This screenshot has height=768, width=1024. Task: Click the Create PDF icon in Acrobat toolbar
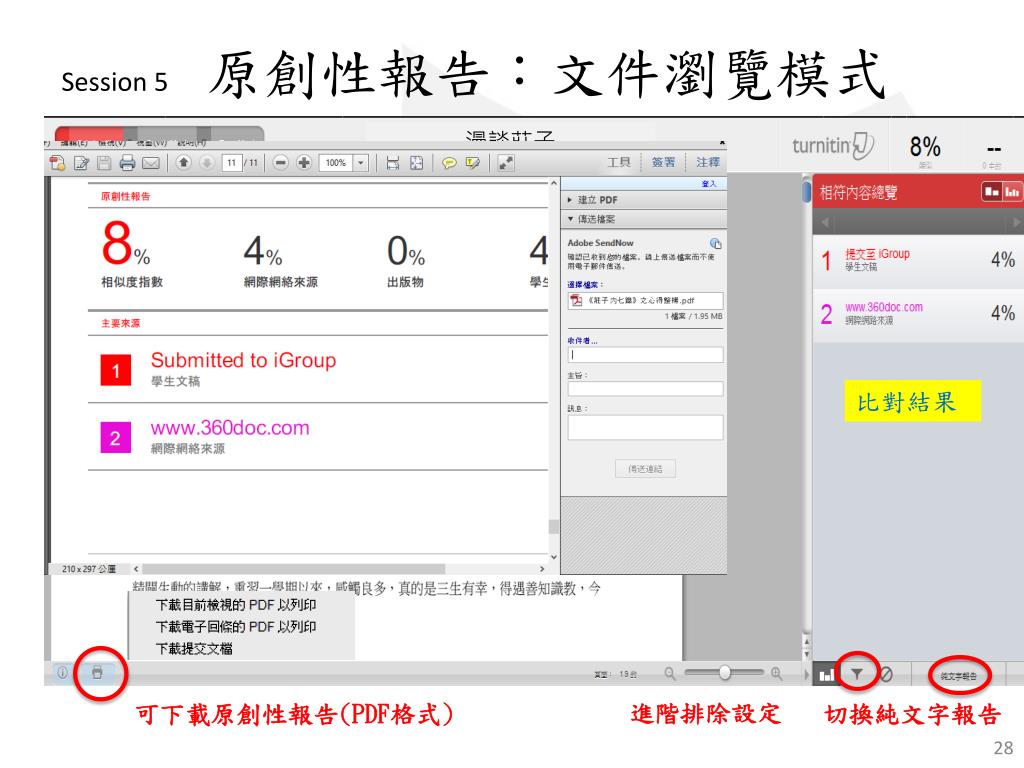[57, 163]
